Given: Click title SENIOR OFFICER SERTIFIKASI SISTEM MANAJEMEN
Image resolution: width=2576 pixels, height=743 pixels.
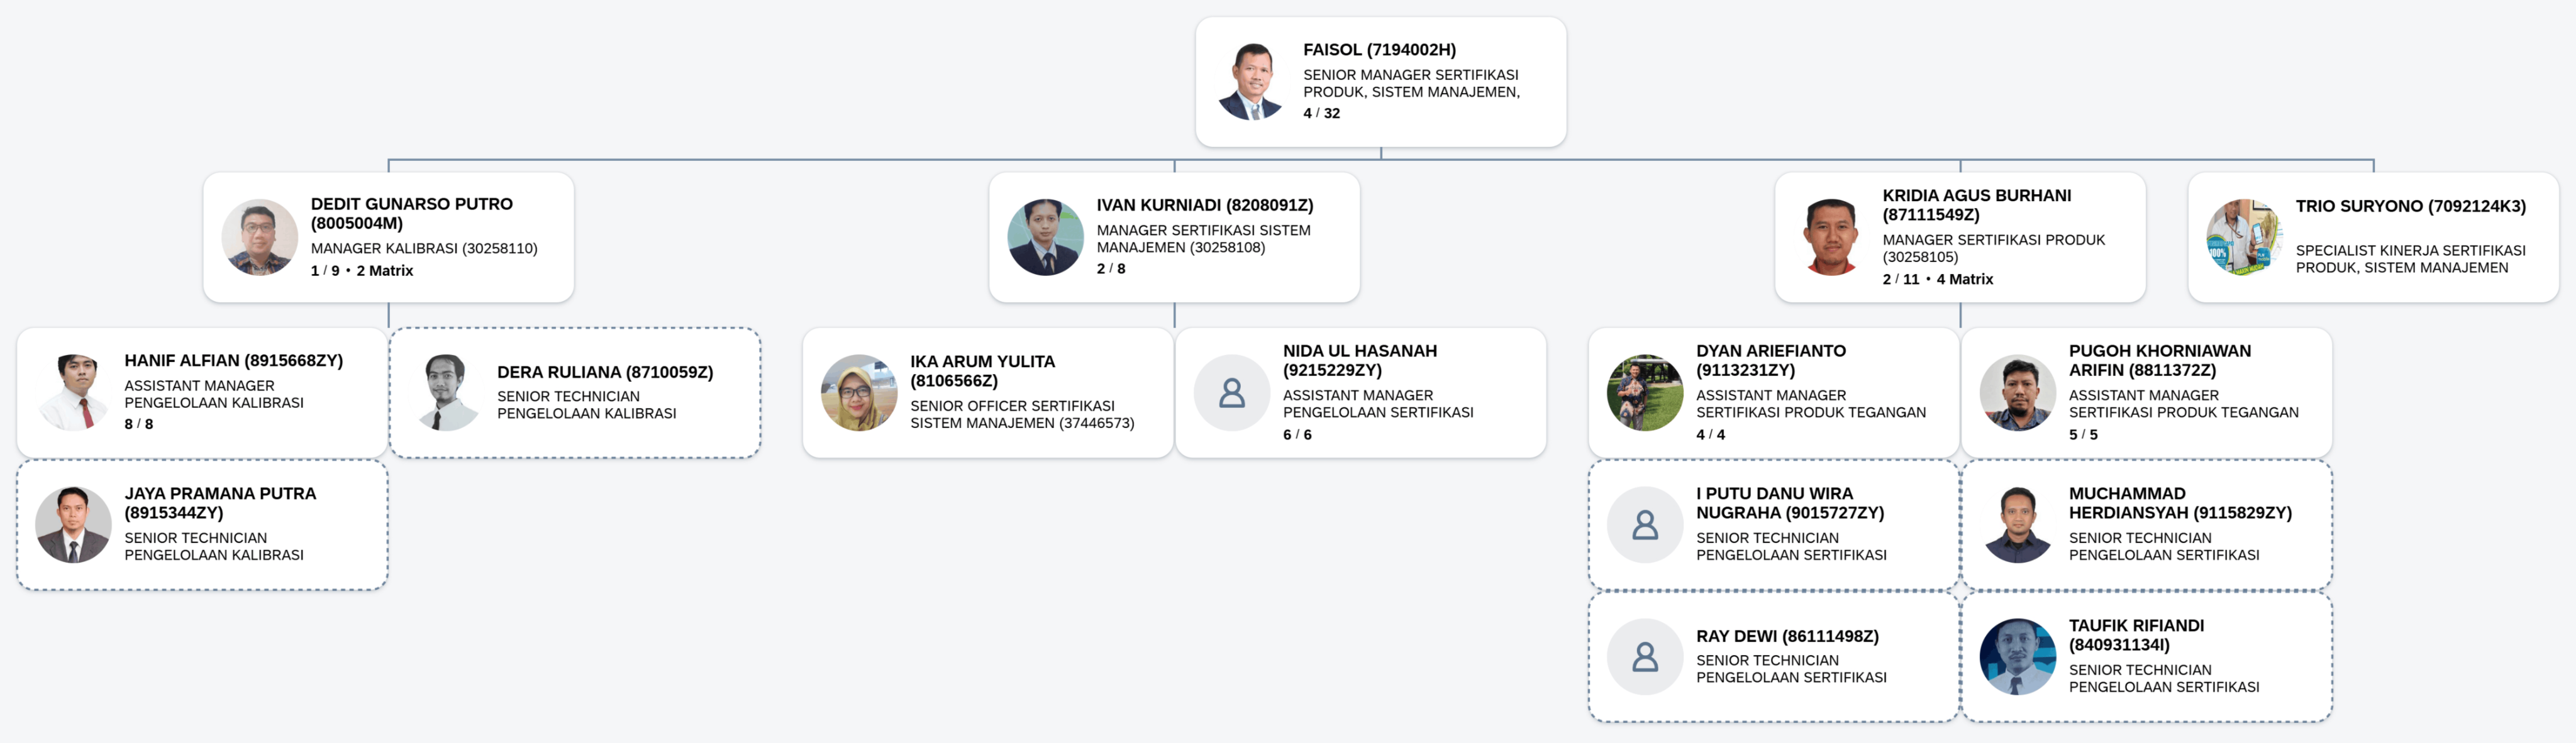Looking at the screenshot, I should [1023, 415].
